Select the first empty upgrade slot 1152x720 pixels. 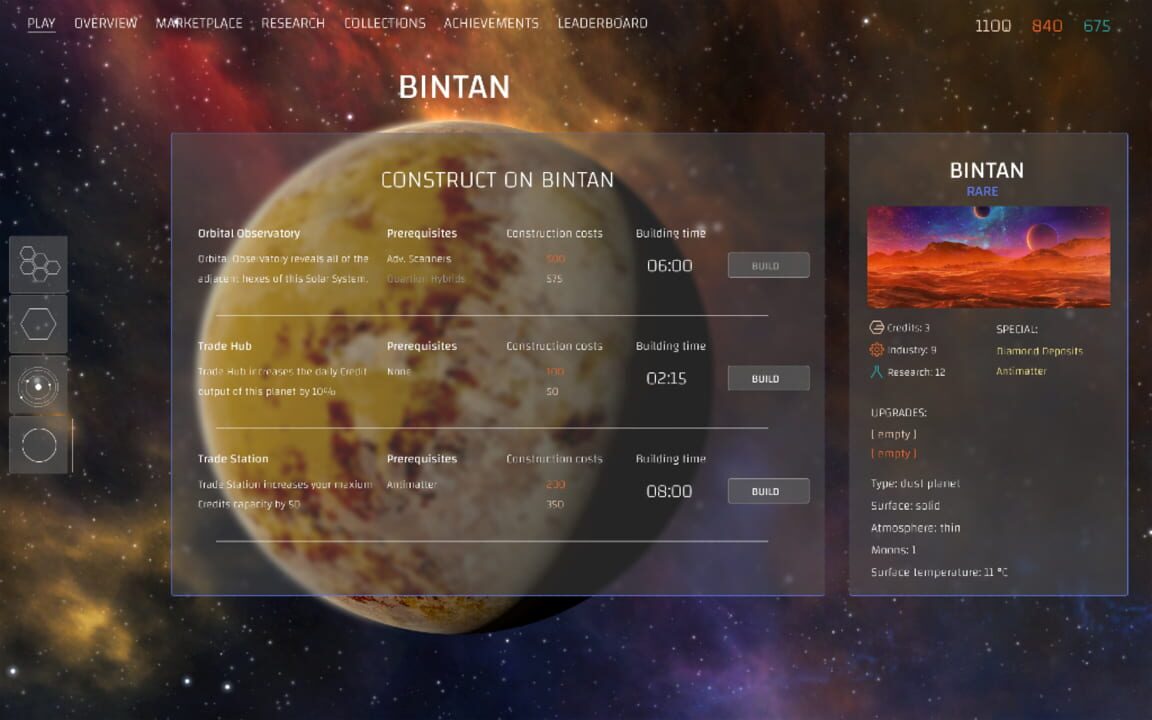(892, 434)
